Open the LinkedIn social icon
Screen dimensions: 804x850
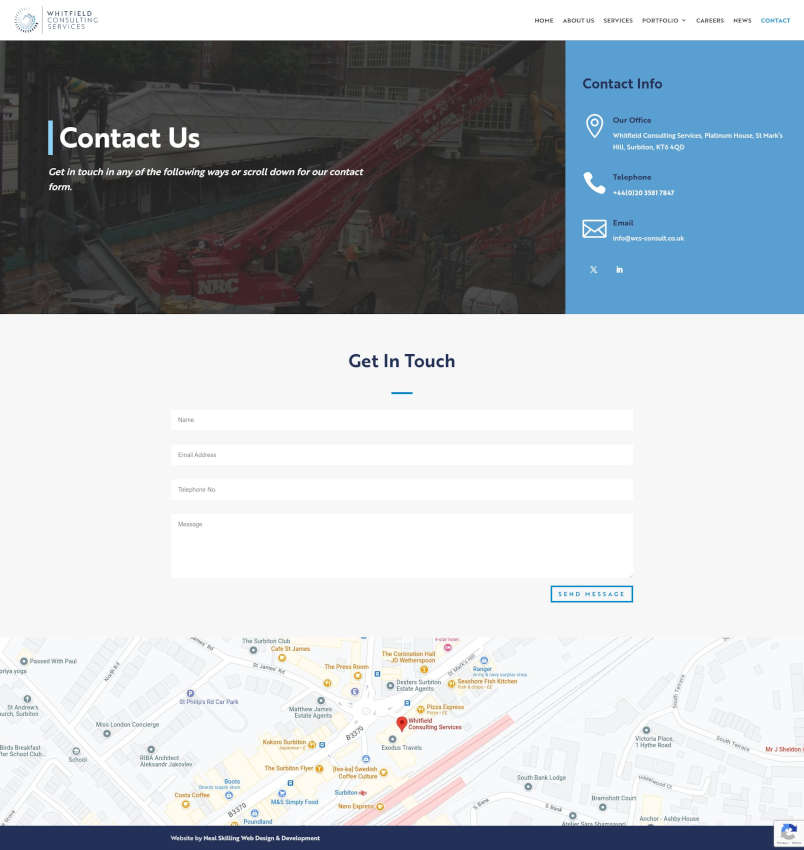click(619, 269)
